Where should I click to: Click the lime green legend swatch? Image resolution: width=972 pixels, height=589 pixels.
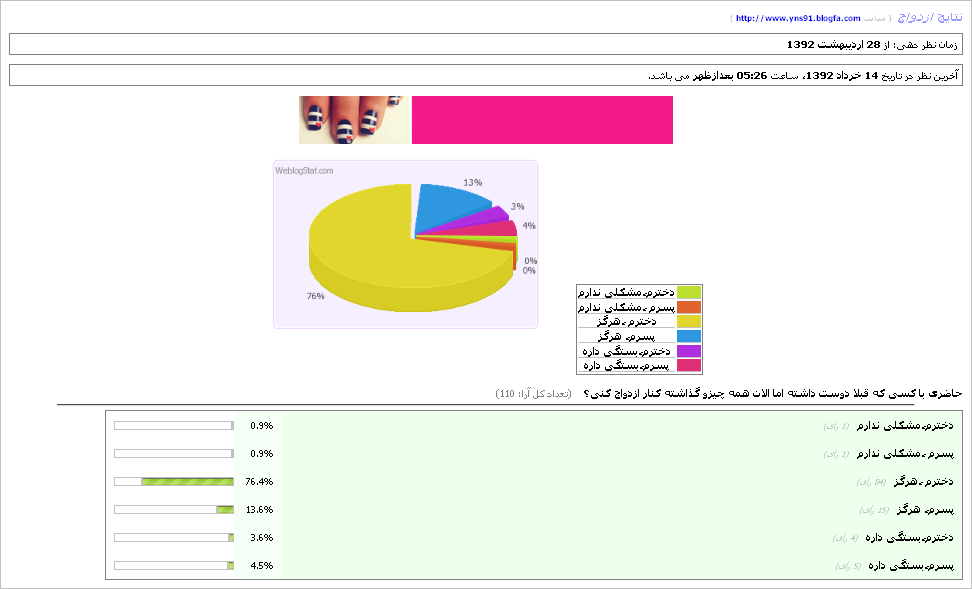click(x=689, y=292)
